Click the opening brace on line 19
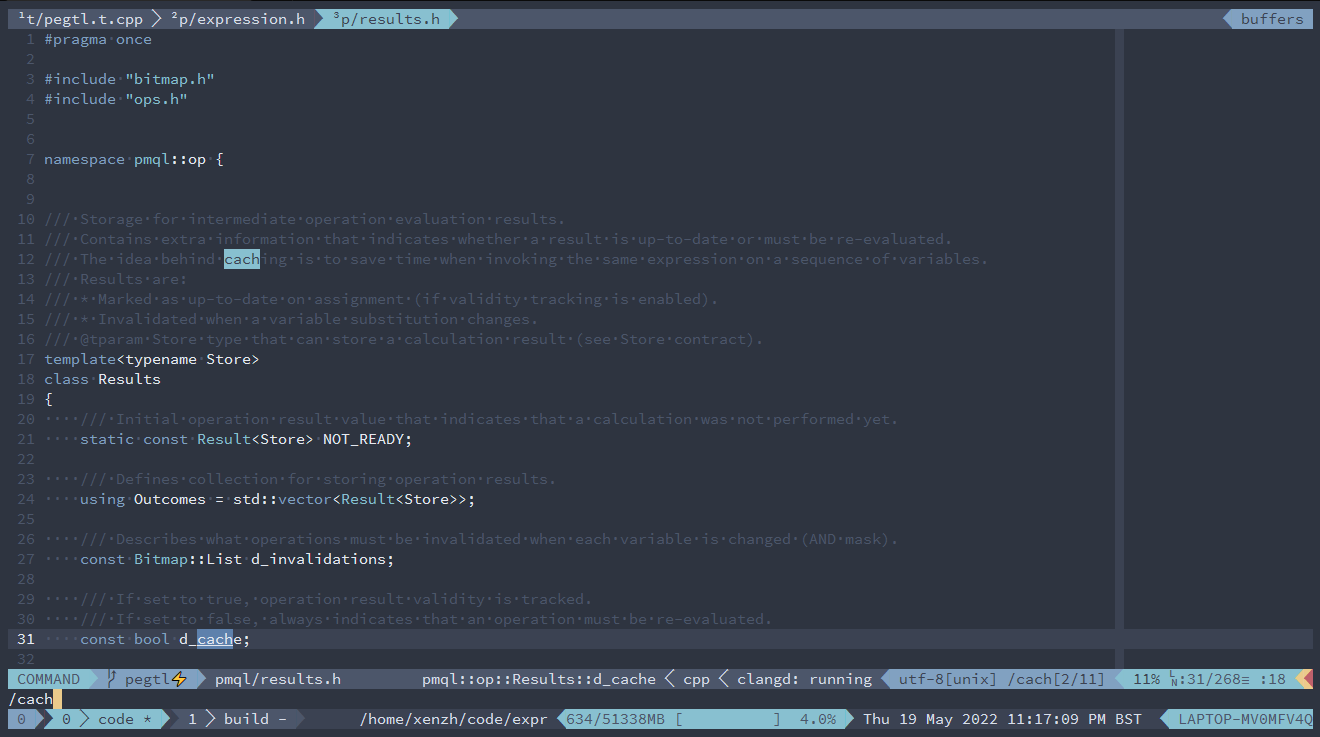This screenshot has height=737, width=1320. (x=48, y=399)
